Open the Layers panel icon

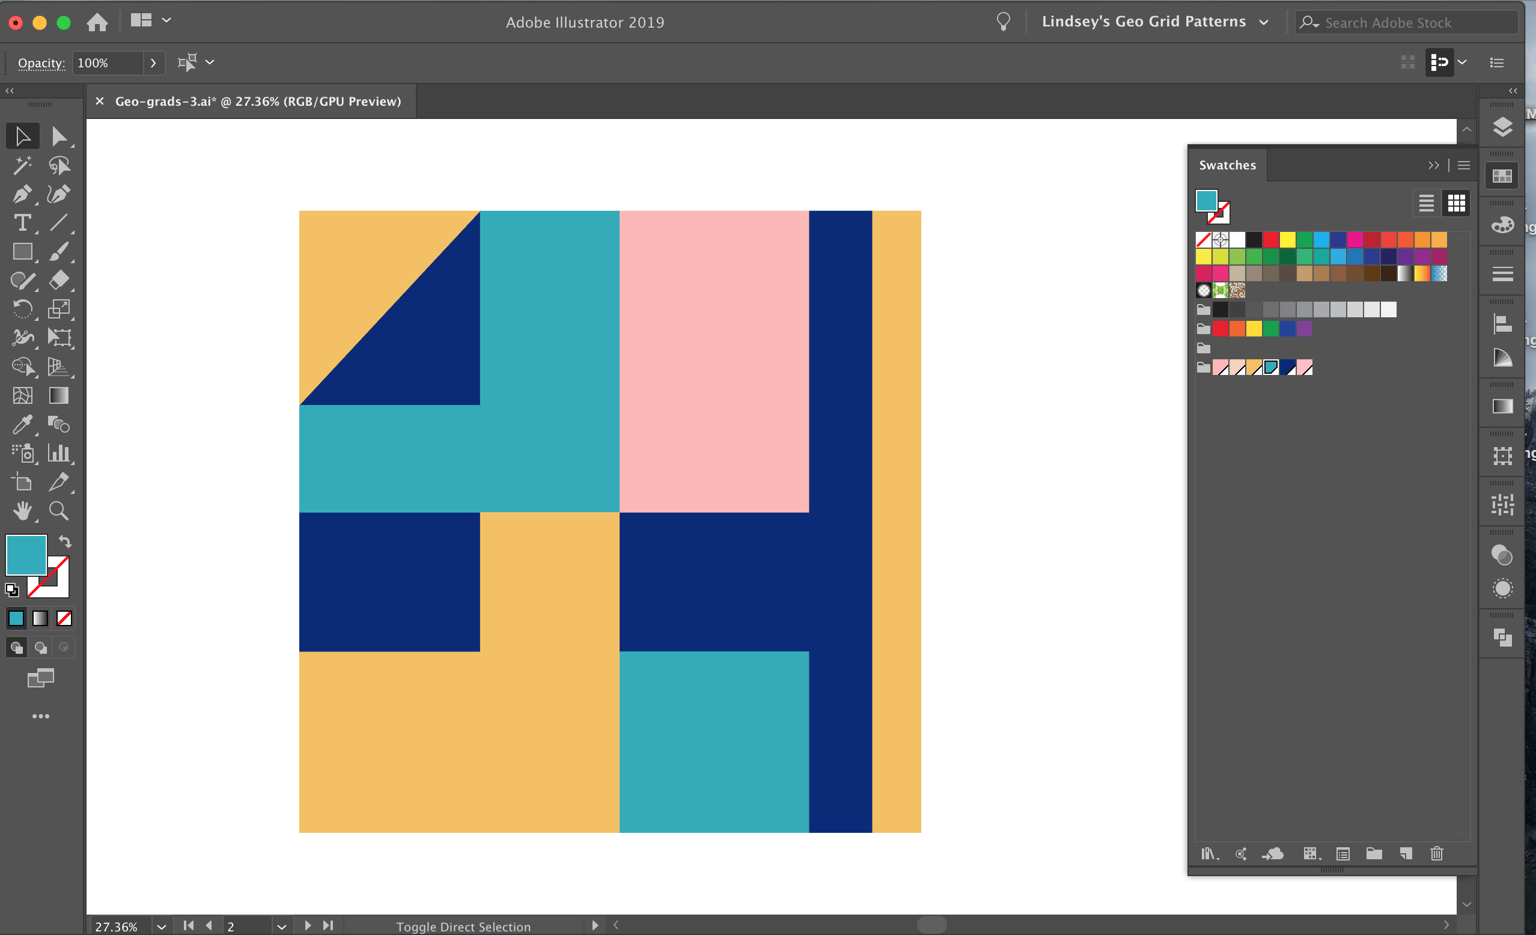(x=1502, y=127)
